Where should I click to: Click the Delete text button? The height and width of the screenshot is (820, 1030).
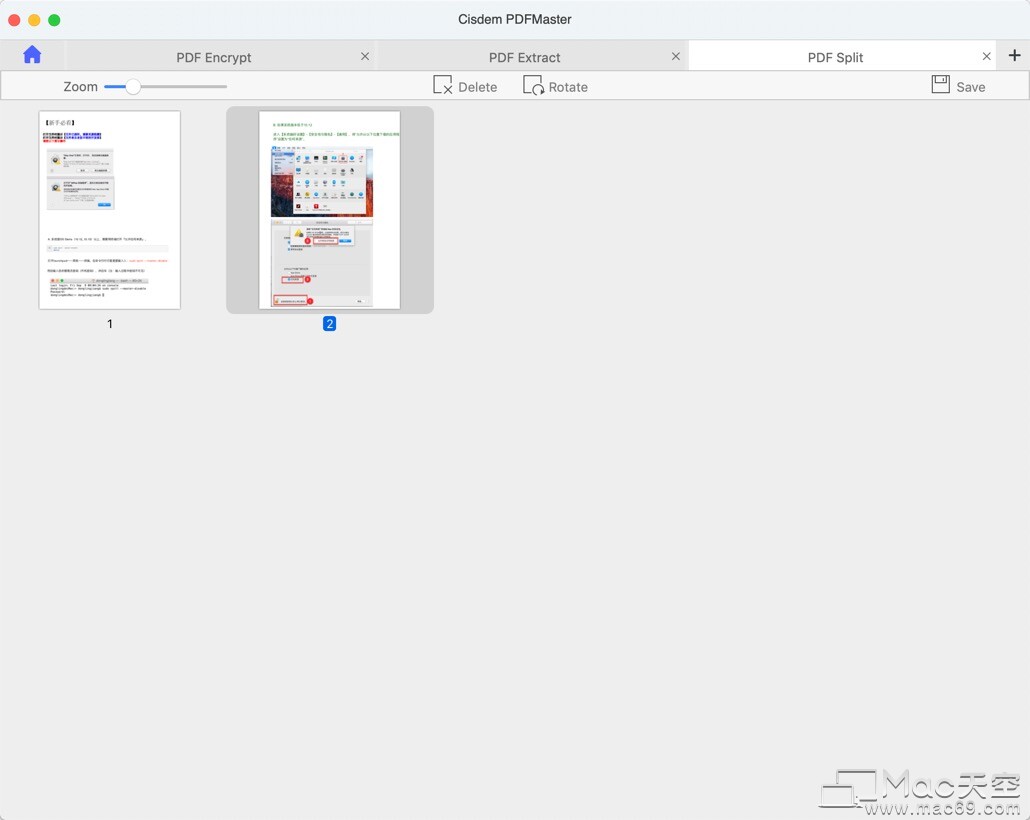click(x=478, y=87)
